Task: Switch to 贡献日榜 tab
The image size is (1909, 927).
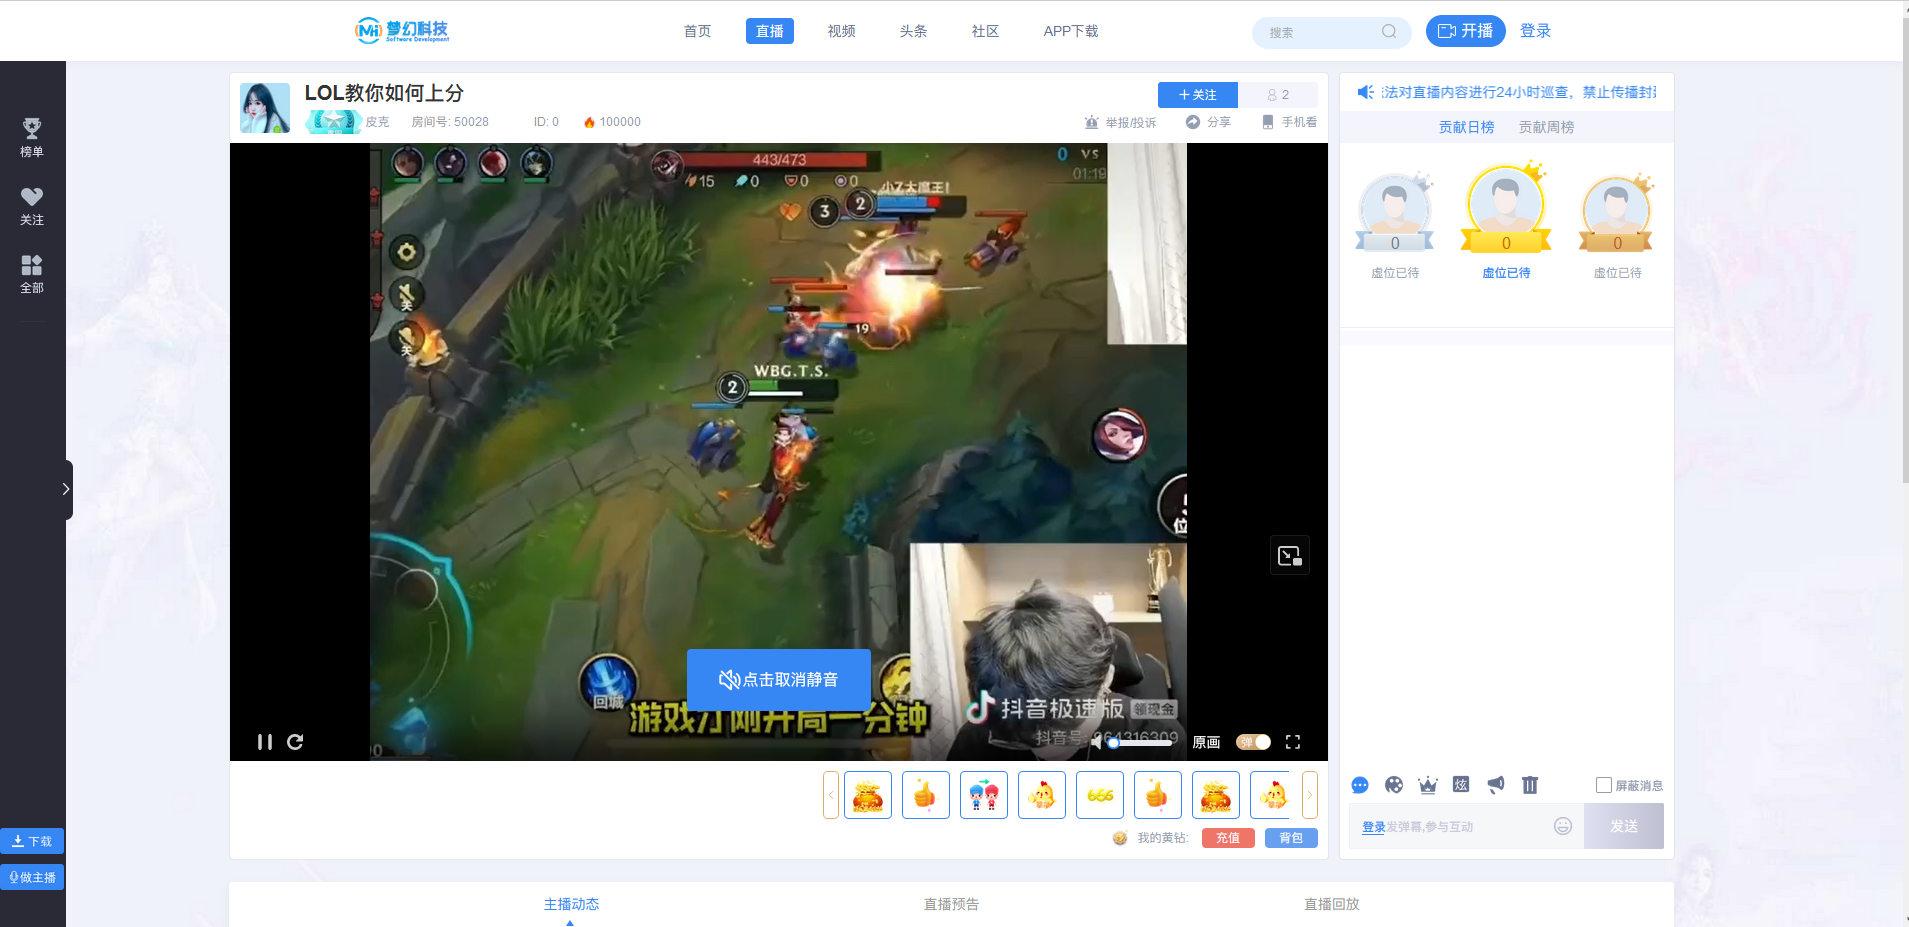Action: click(1466, 127)
